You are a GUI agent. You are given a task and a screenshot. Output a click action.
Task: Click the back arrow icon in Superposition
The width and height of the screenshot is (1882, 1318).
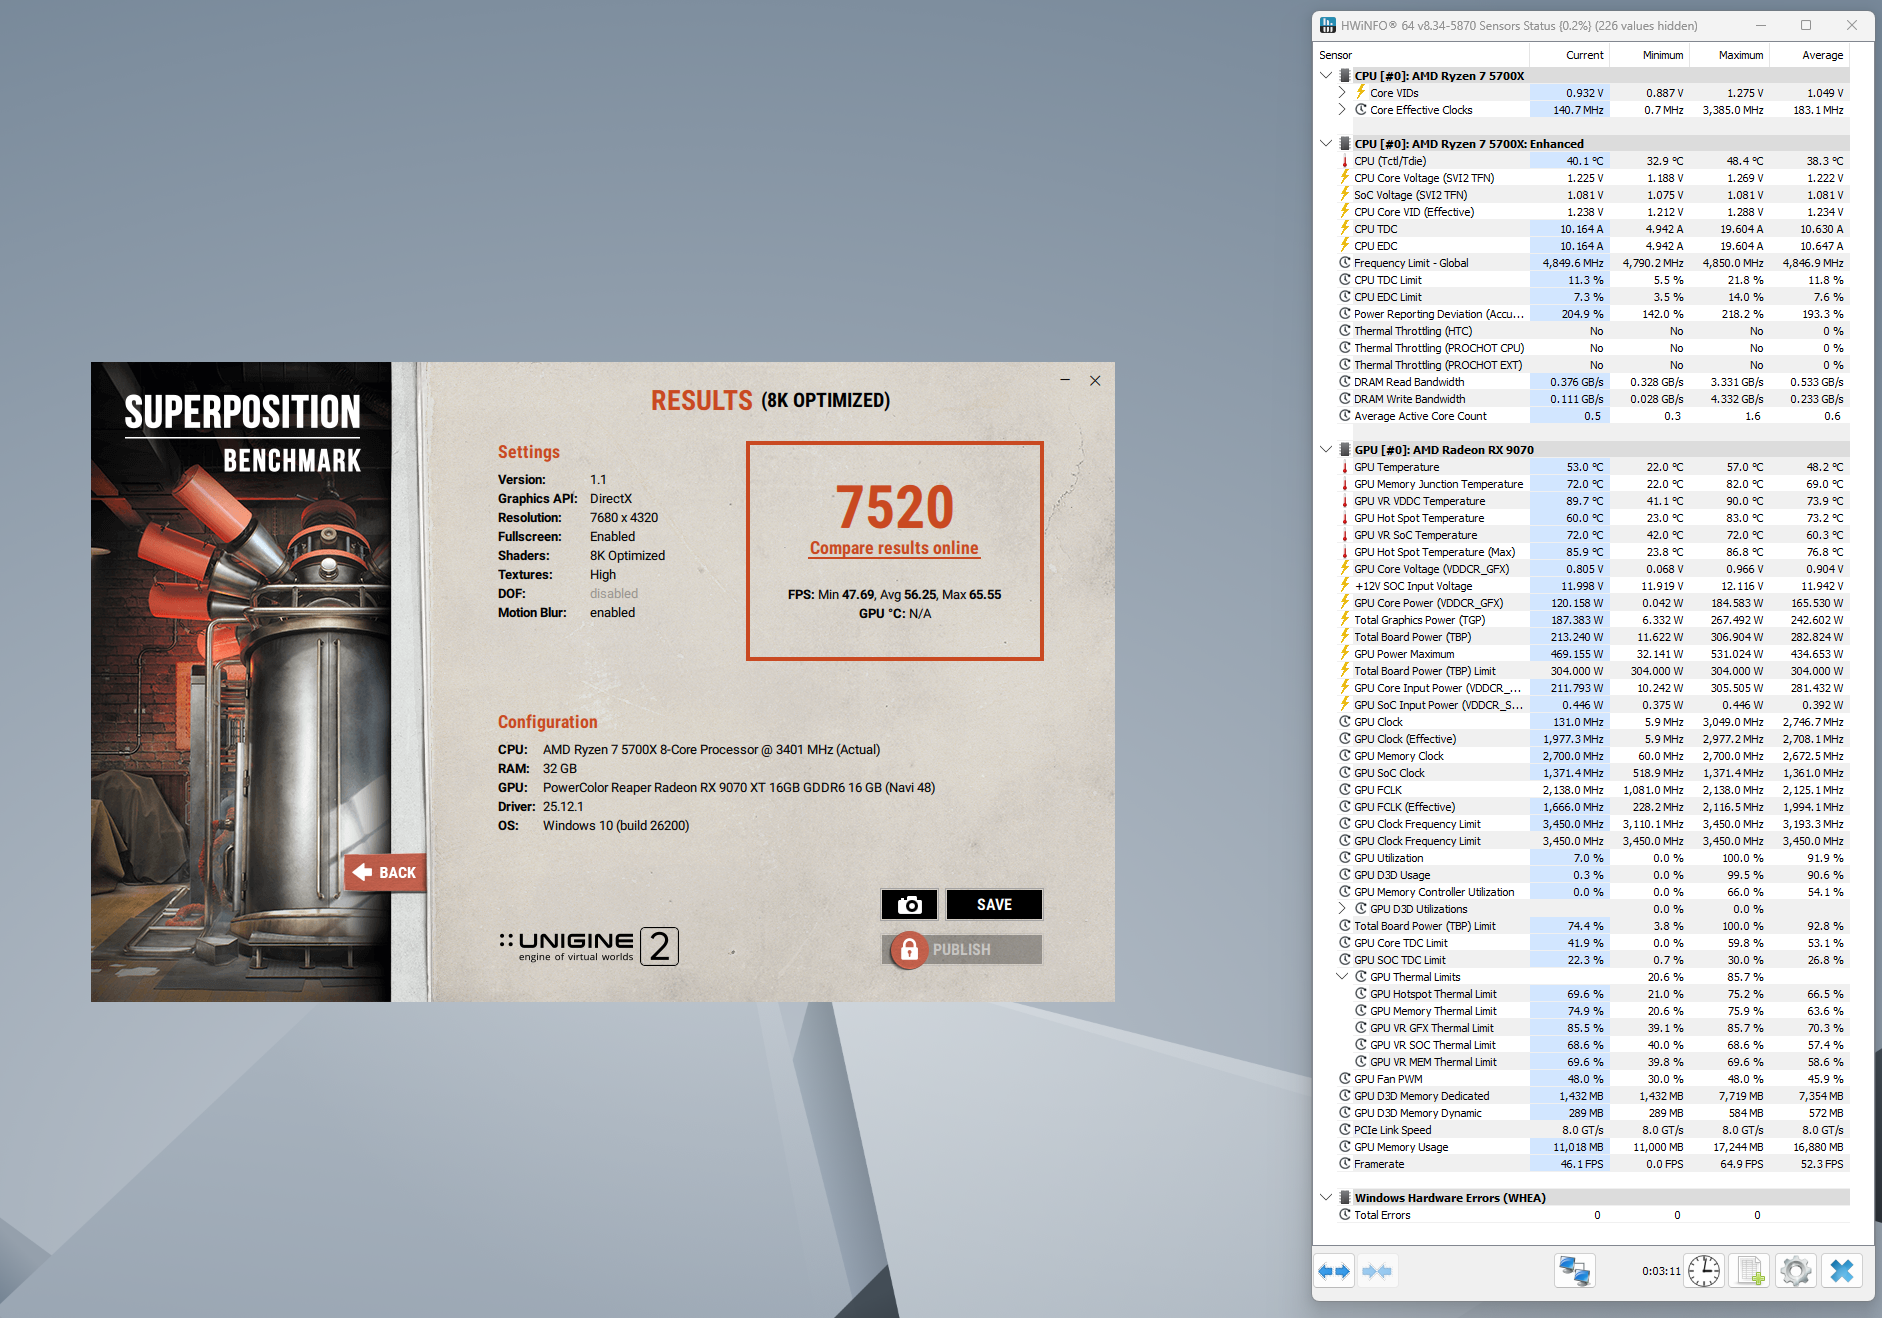362,872
